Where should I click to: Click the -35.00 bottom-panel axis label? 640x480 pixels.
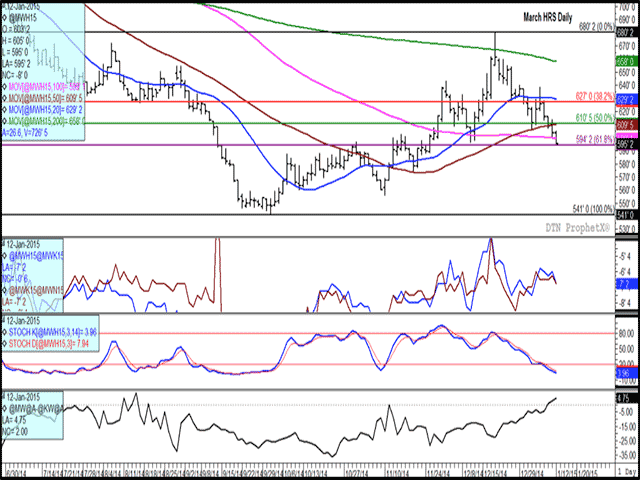click(629, 454)
